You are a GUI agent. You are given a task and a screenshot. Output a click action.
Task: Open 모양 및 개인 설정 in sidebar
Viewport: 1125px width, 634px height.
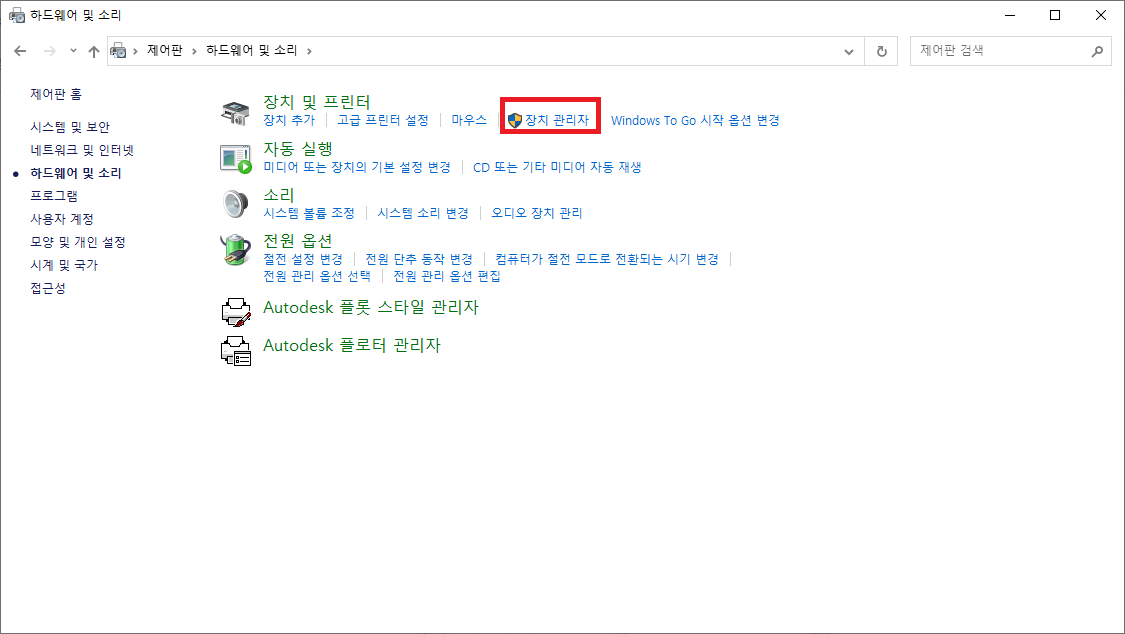coord(77,242)
